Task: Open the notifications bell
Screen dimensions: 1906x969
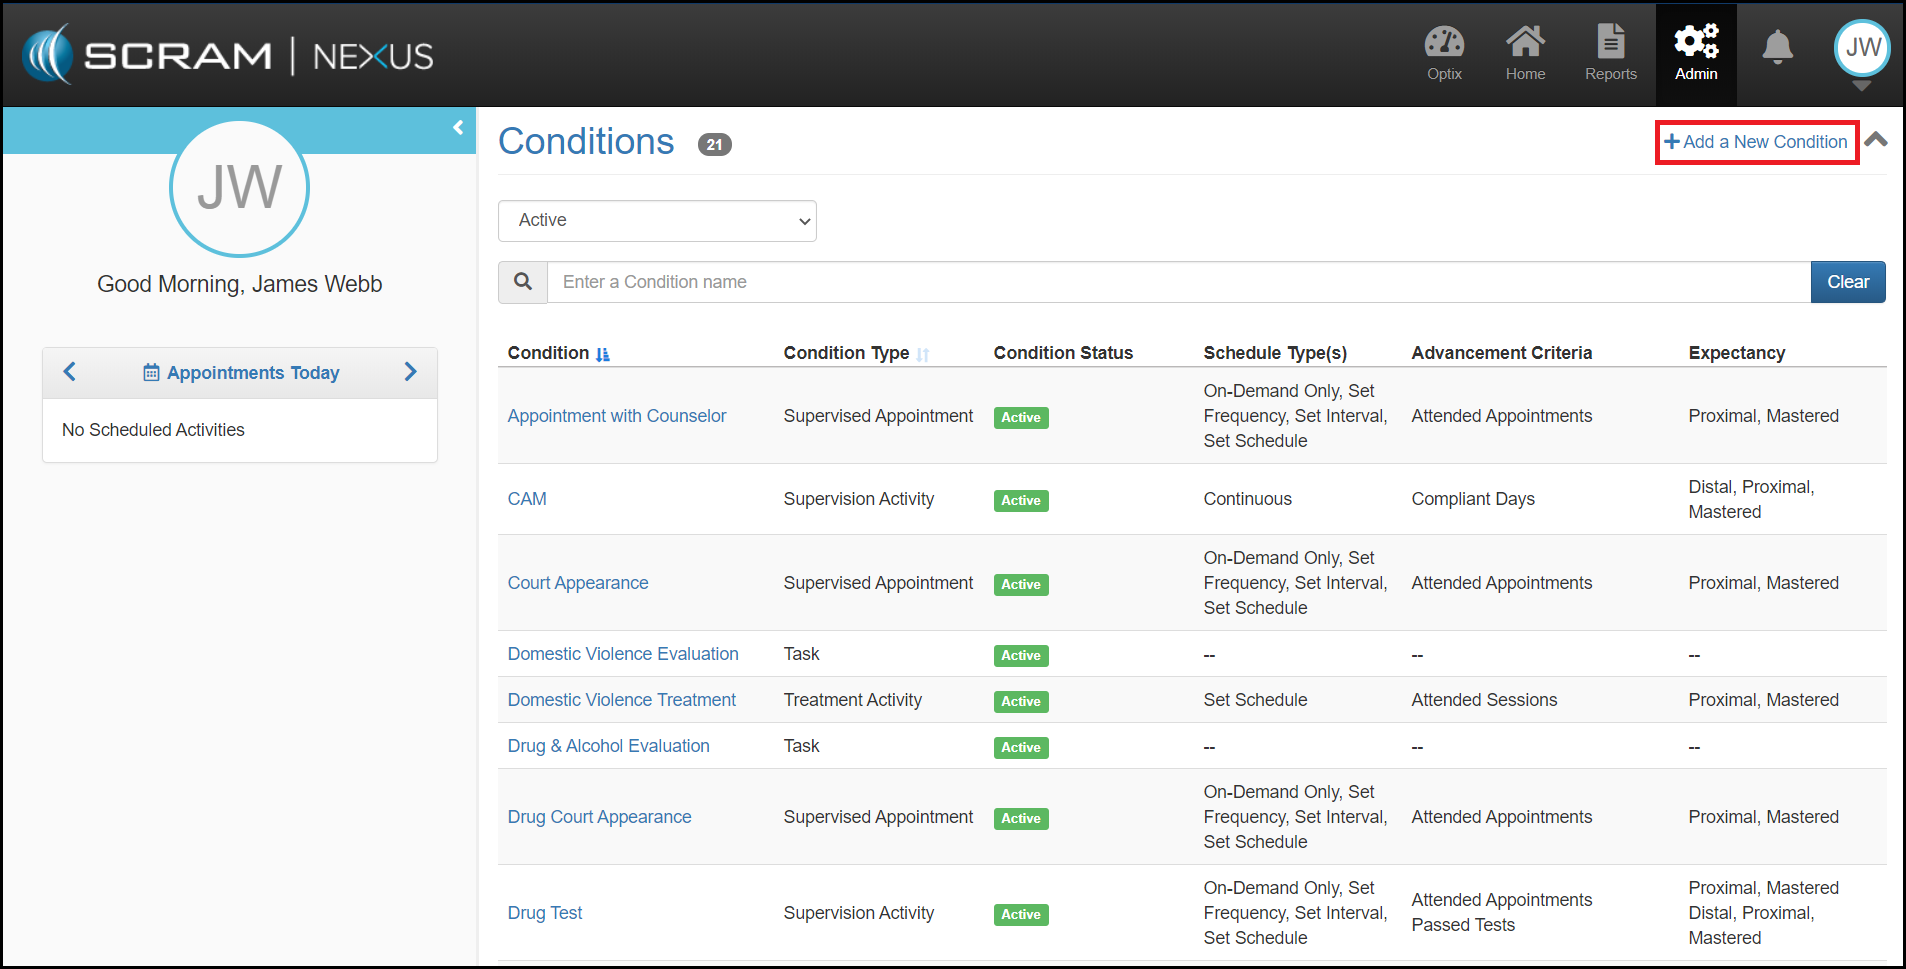Action: pyautogui.click(x=1777, y=47)
